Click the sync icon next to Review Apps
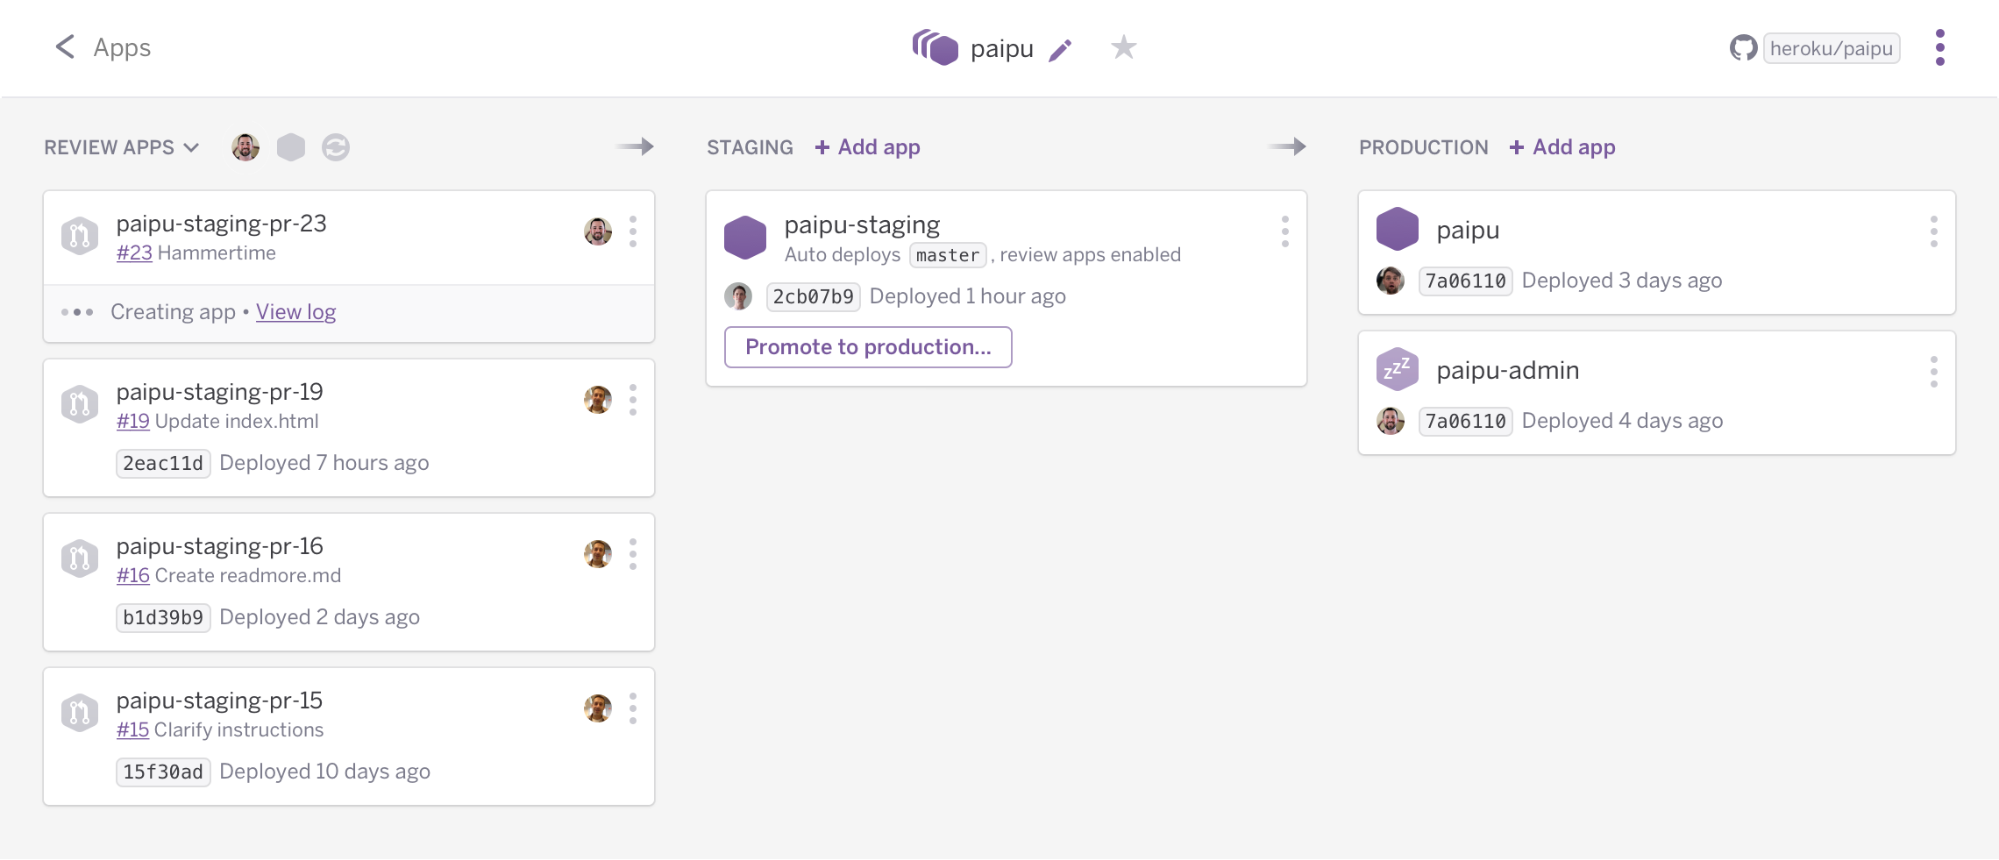1999x860 pixels. click(x=336, y=147)
